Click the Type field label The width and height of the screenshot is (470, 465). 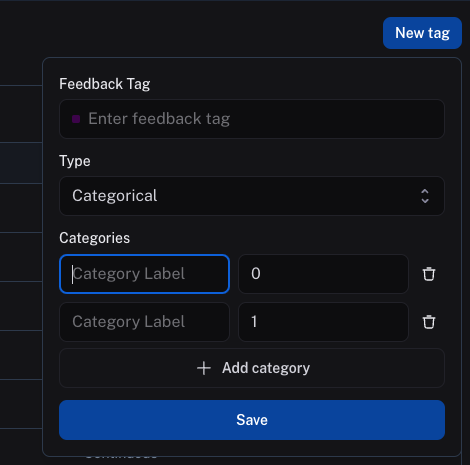point(75,161)
